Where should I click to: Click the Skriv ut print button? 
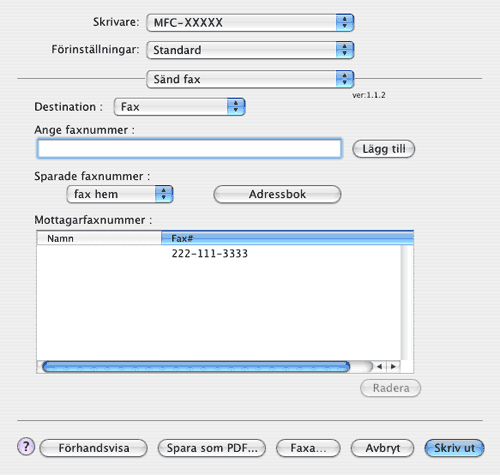point(454,448)
